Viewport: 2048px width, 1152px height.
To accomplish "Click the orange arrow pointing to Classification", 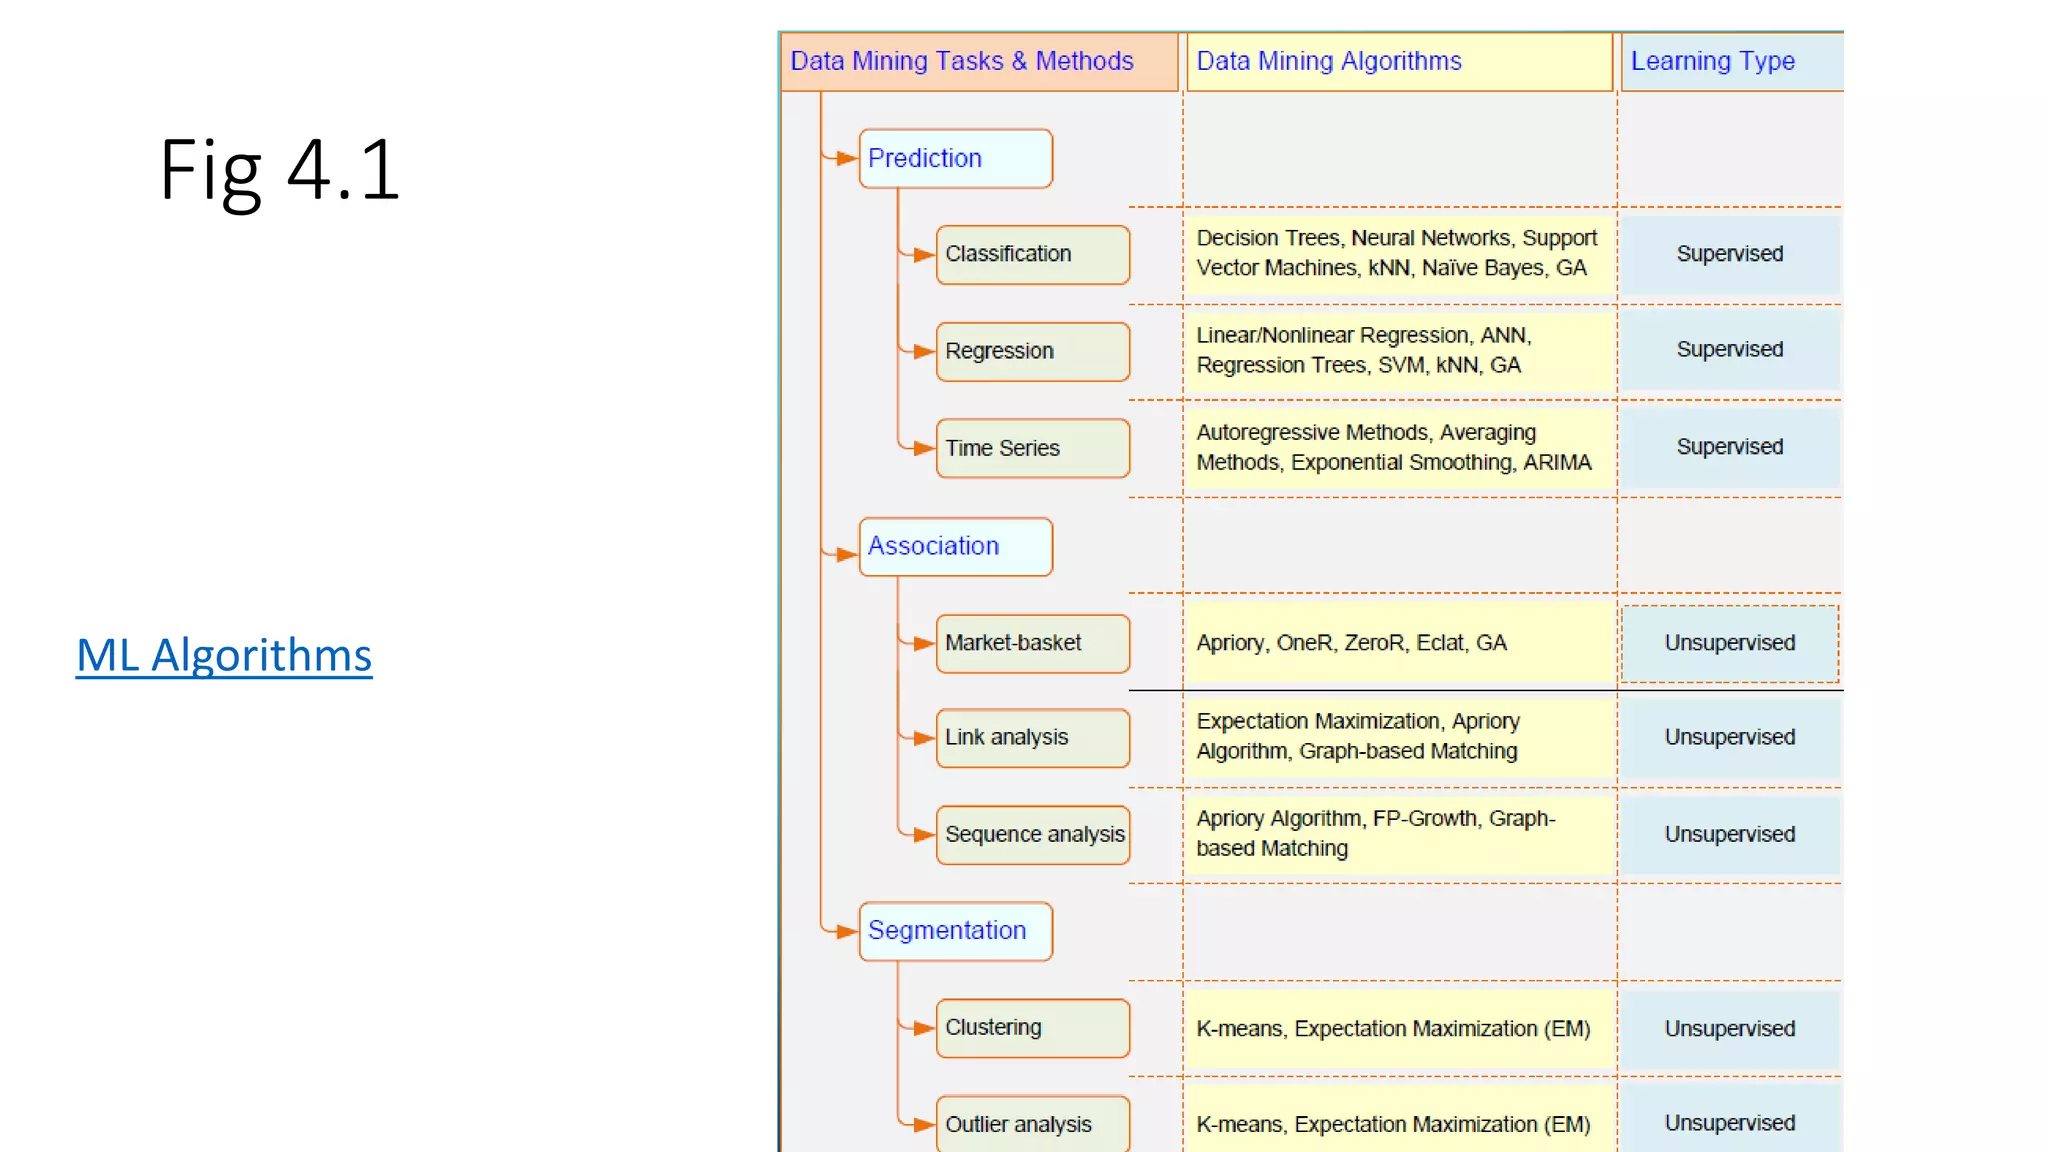I will 923,255.
